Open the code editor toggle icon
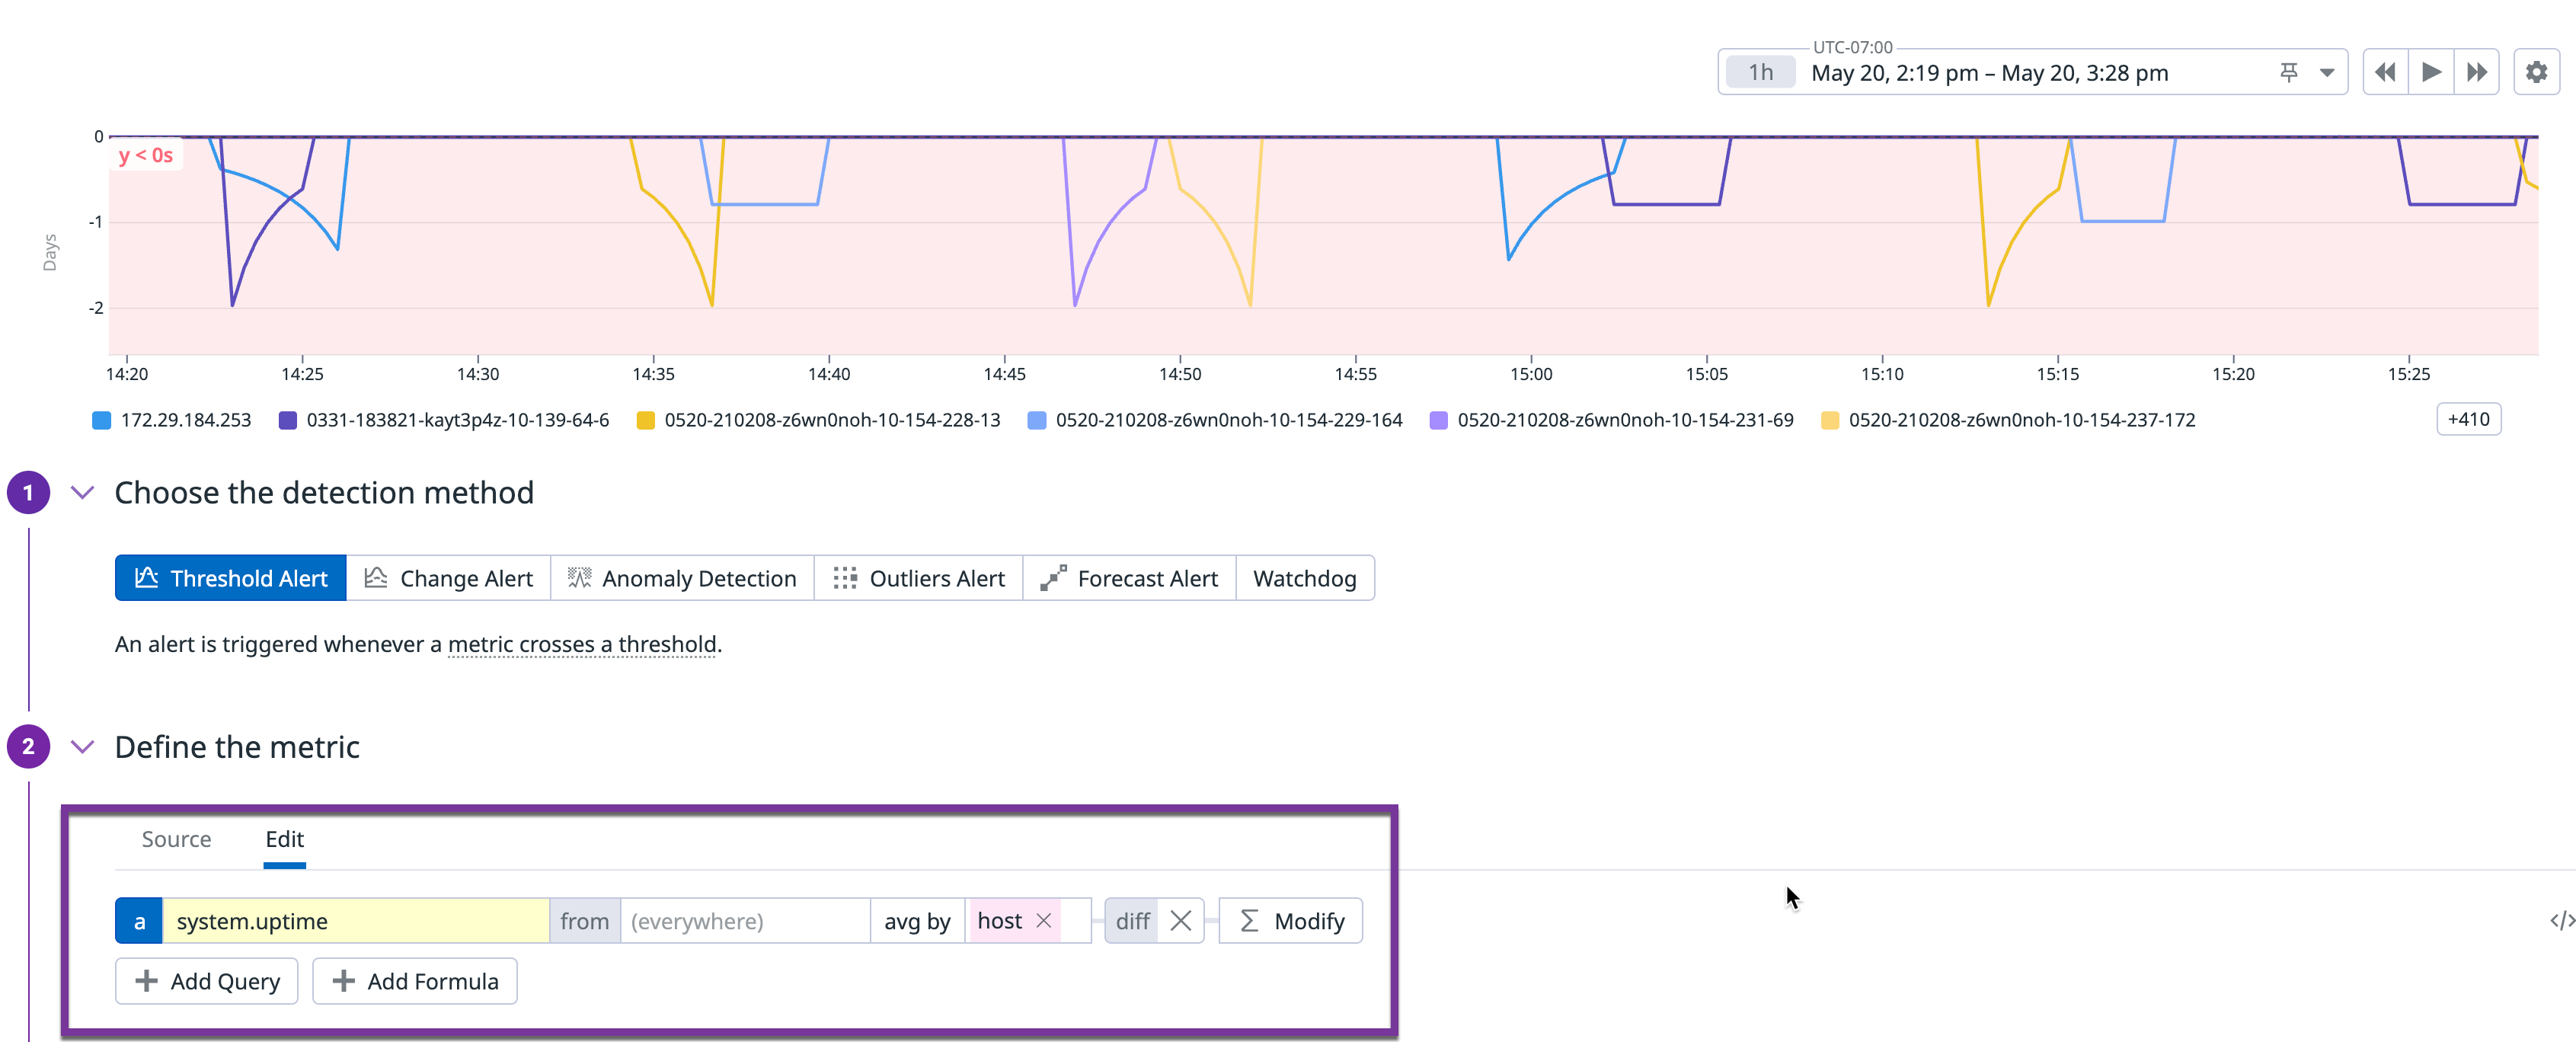 click(x=2561, y=920)
